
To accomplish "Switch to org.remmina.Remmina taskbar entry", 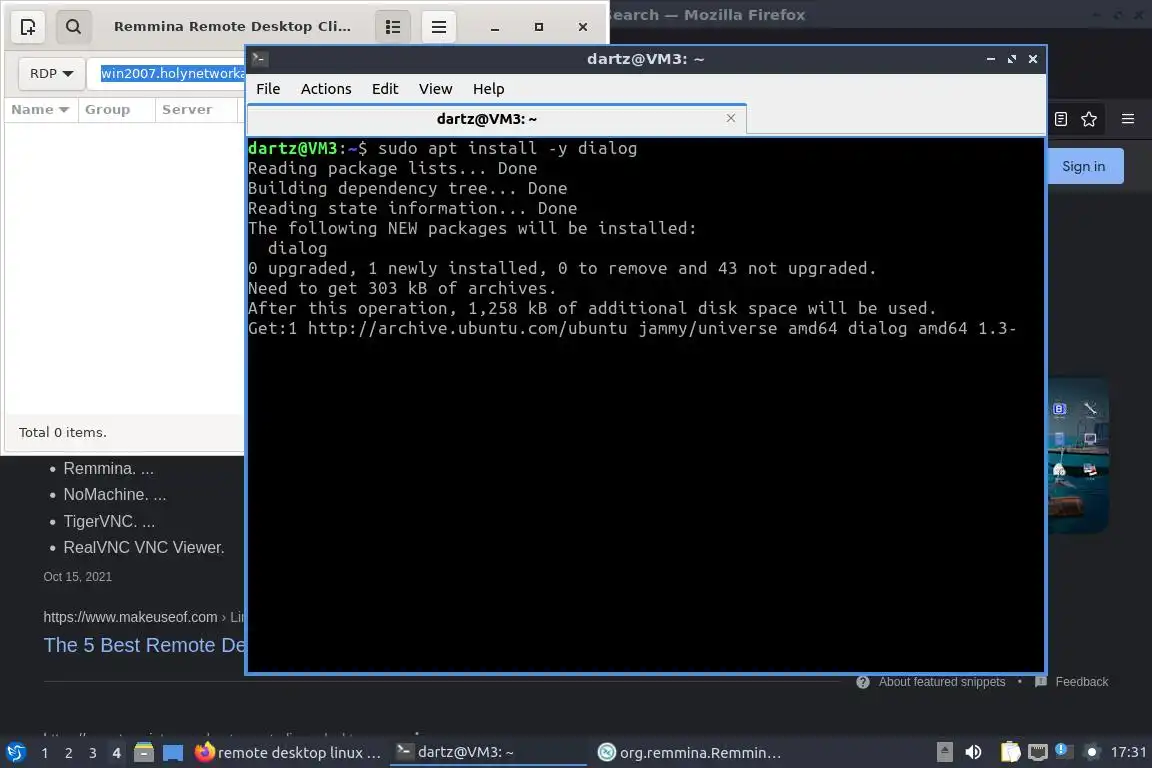I will click(689, 753).
